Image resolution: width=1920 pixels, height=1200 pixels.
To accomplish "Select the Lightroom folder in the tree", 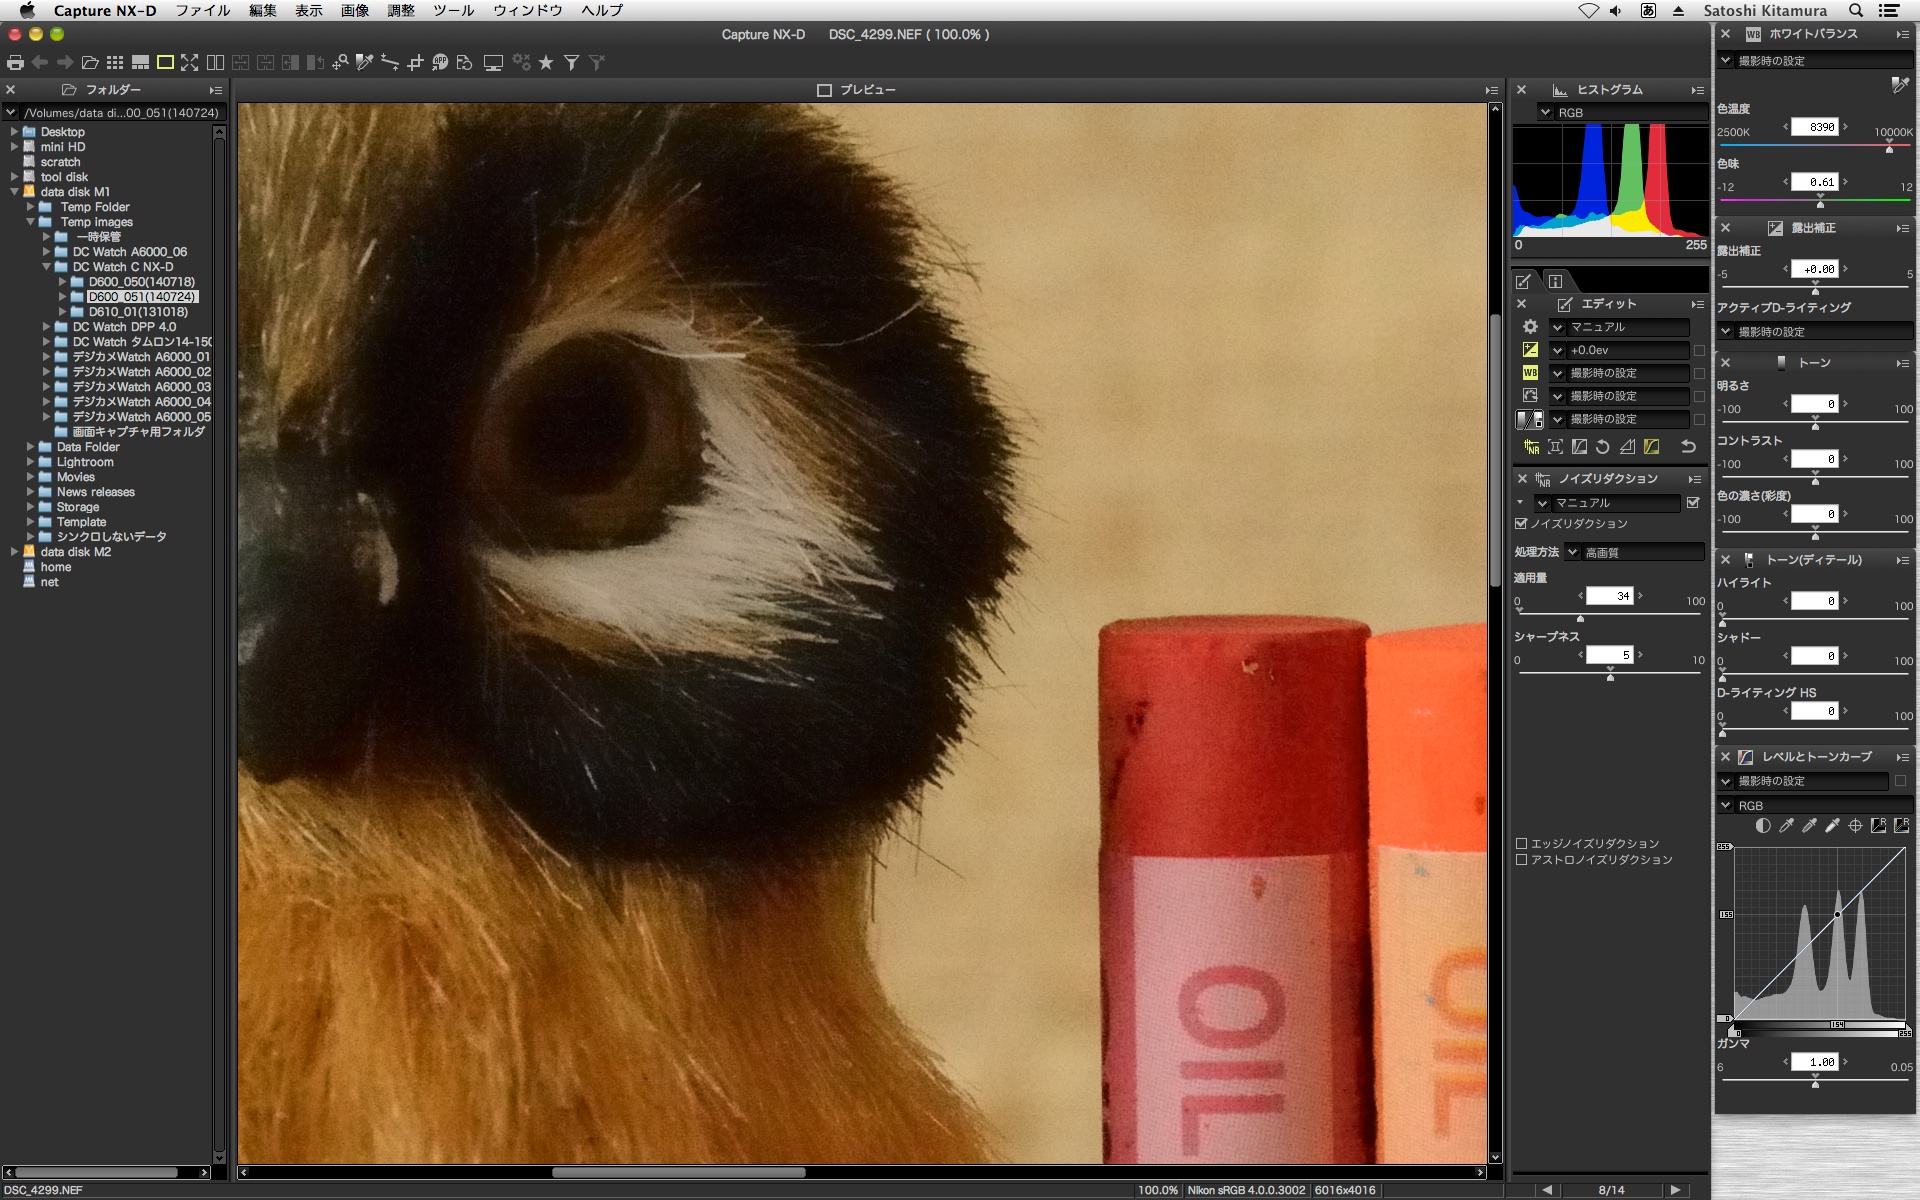I will point(85,462).
